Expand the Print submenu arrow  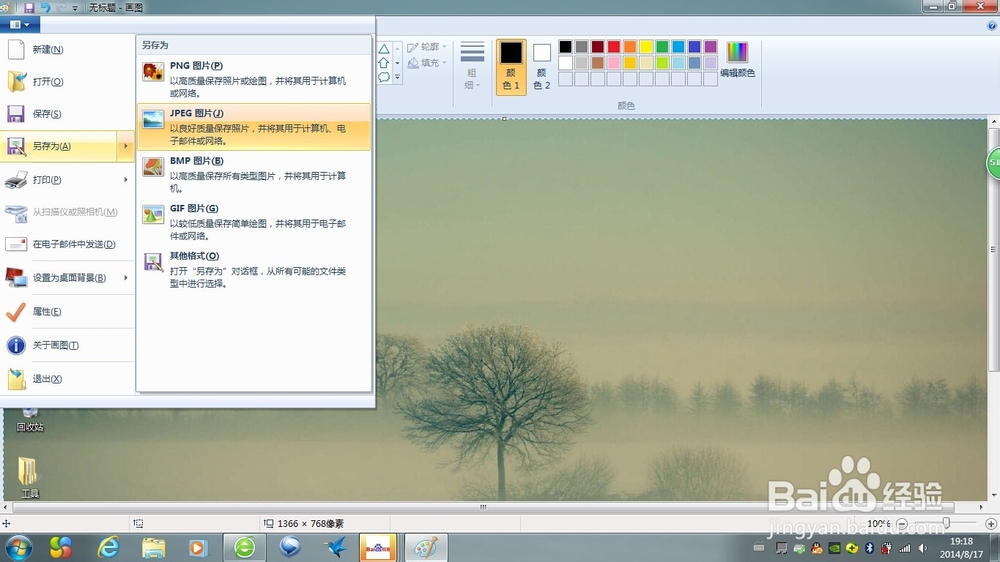coord(126,180)
